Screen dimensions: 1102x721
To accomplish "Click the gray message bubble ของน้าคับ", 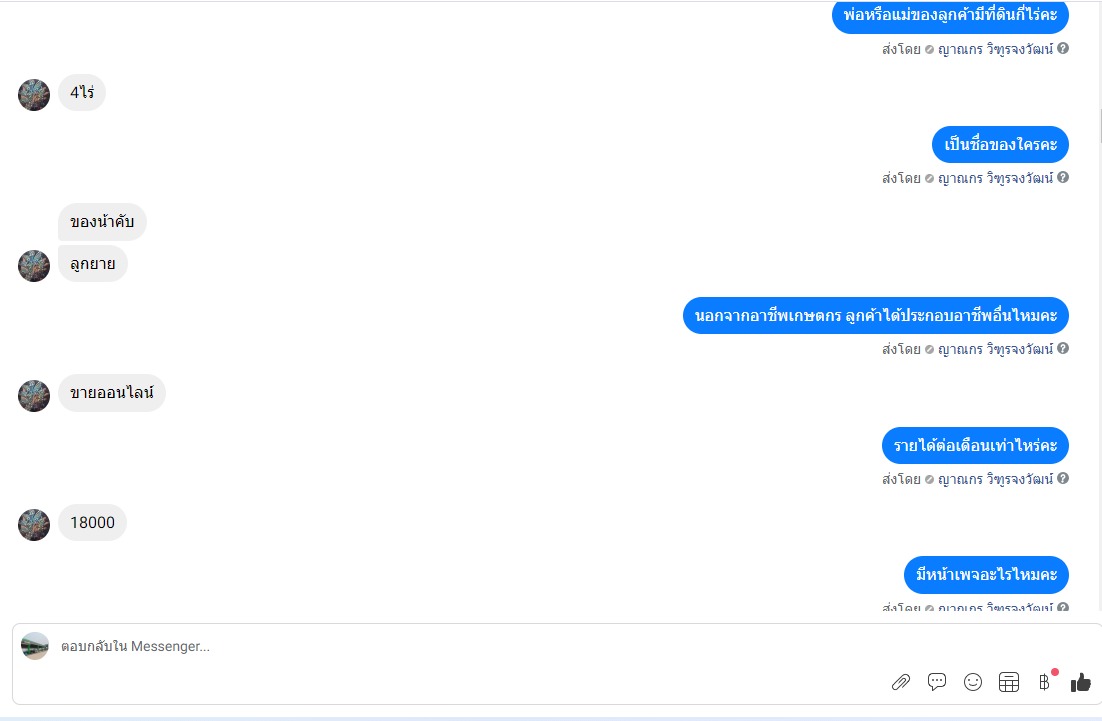I will coord(102,222).
